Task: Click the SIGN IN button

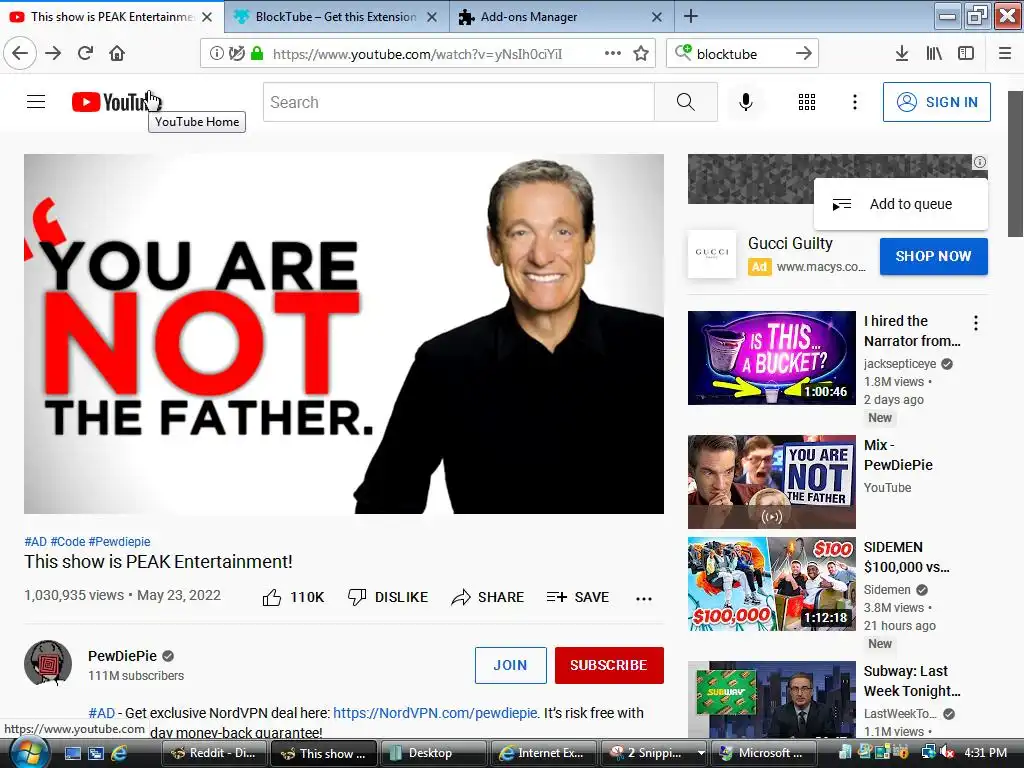Action: click(x=936, y=102)
